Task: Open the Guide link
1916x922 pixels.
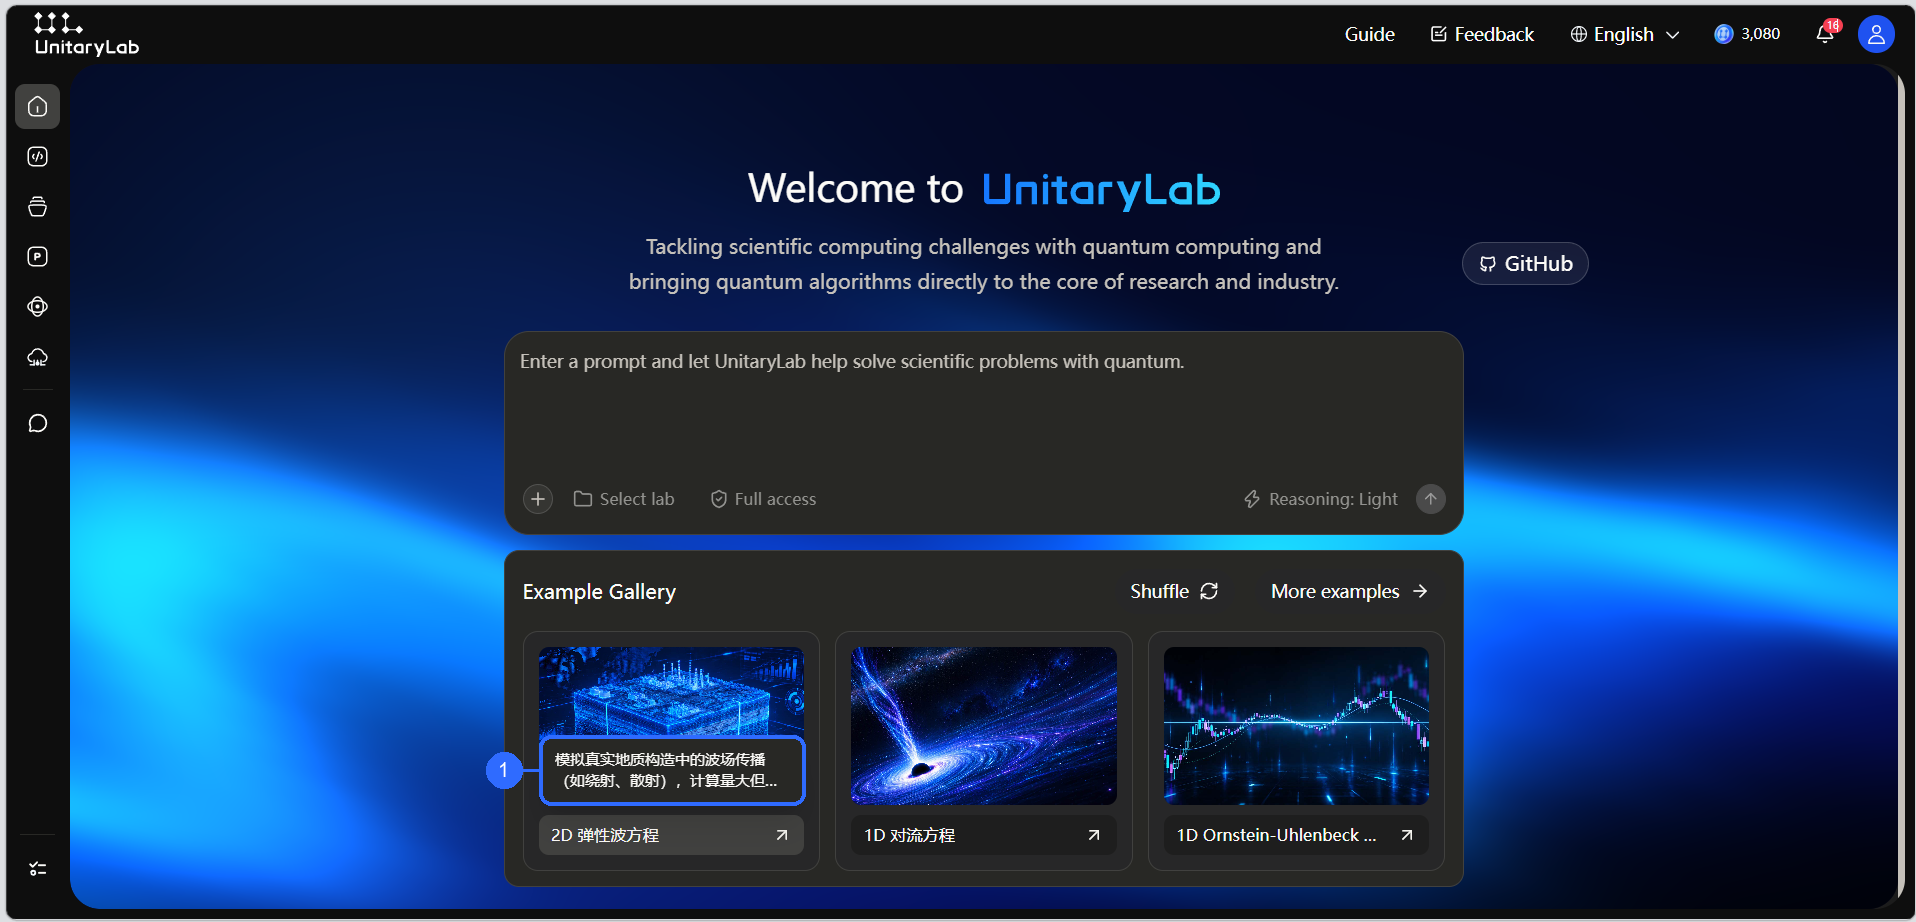Action: 1369,34
